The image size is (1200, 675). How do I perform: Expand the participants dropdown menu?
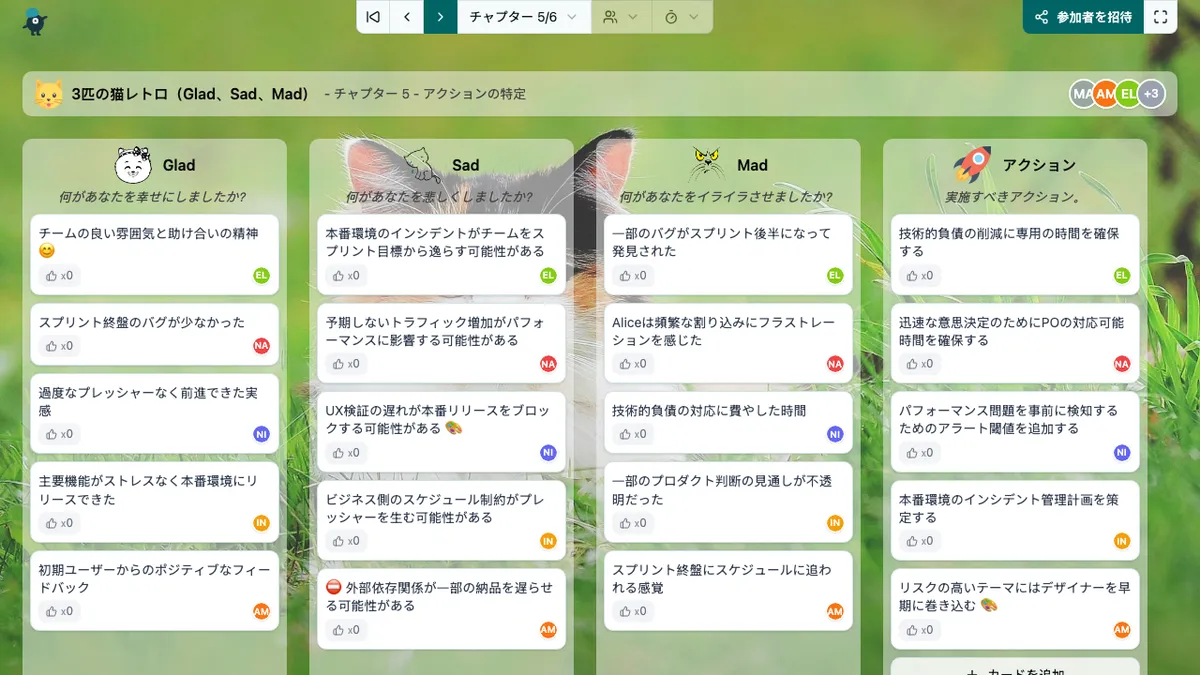coord(620,17)
